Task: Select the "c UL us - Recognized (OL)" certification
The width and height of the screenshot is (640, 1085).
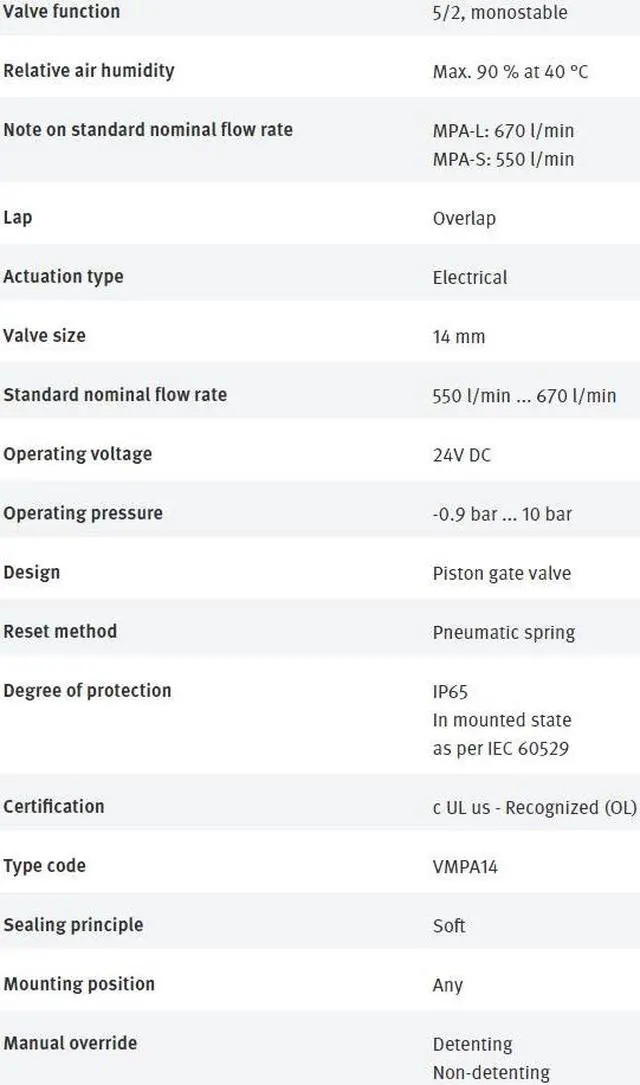Action: coord(534,808)
